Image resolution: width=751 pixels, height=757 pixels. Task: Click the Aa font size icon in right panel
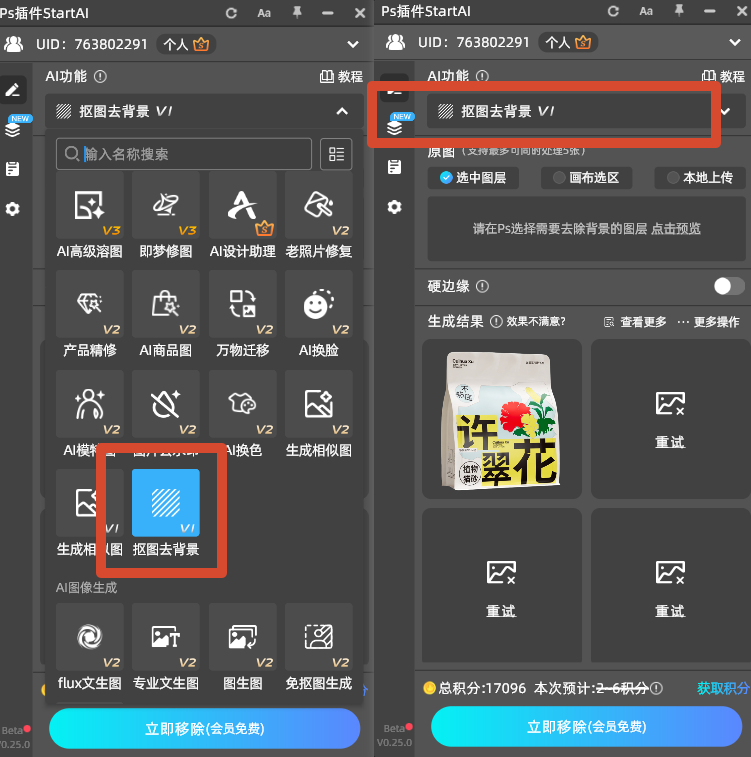(646, 11)
